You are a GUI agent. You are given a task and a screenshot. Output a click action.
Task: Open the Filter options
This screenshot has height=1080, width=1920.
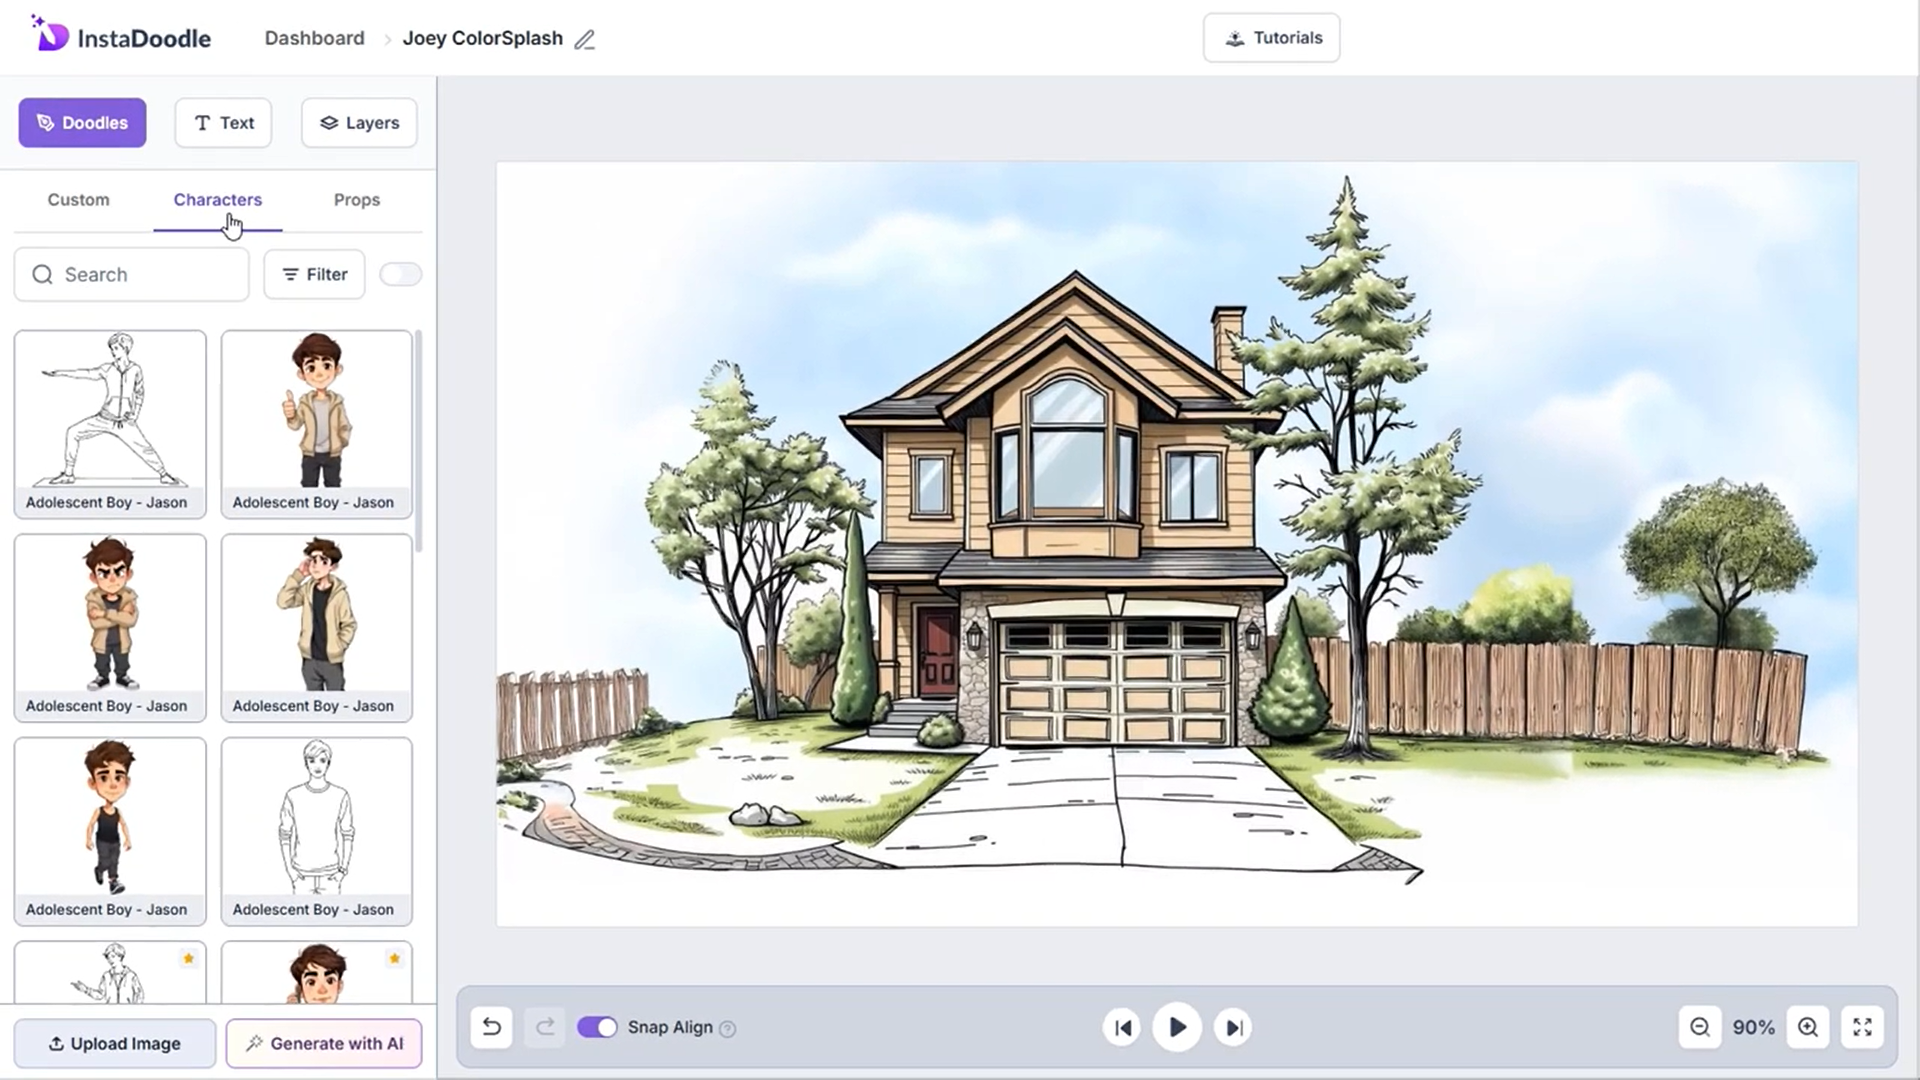(314, 274)
